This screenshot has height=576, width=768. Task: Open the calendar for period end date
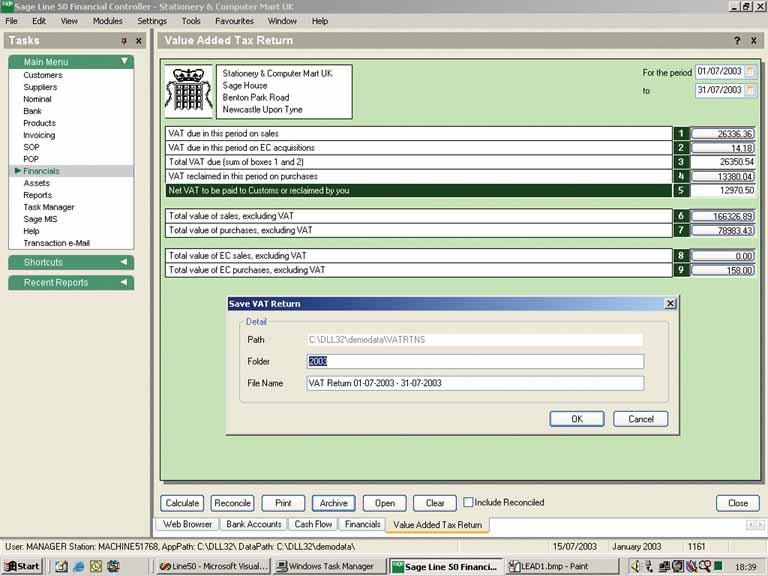click(x=749, y=90)
